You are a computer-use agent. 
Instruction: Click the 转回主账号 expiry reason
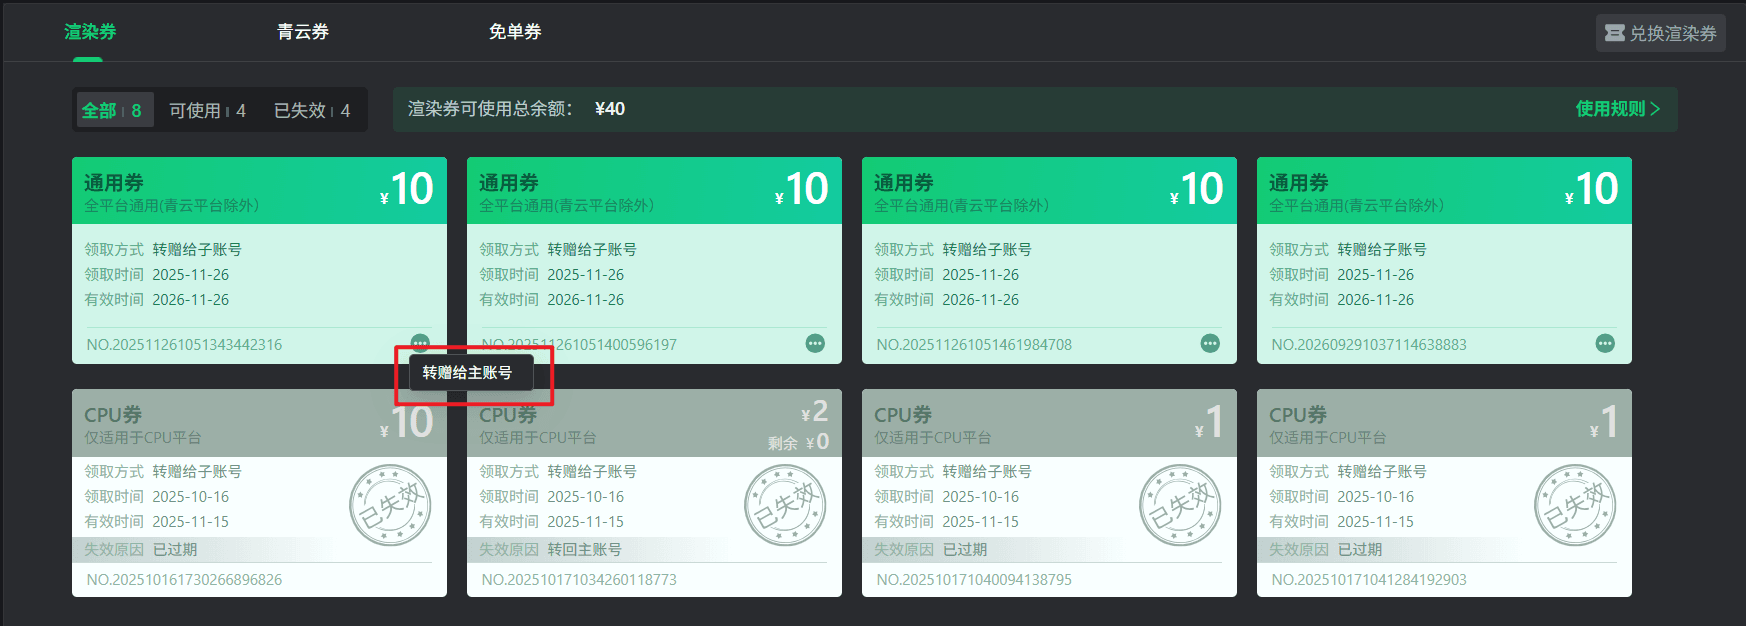point(584,550)
